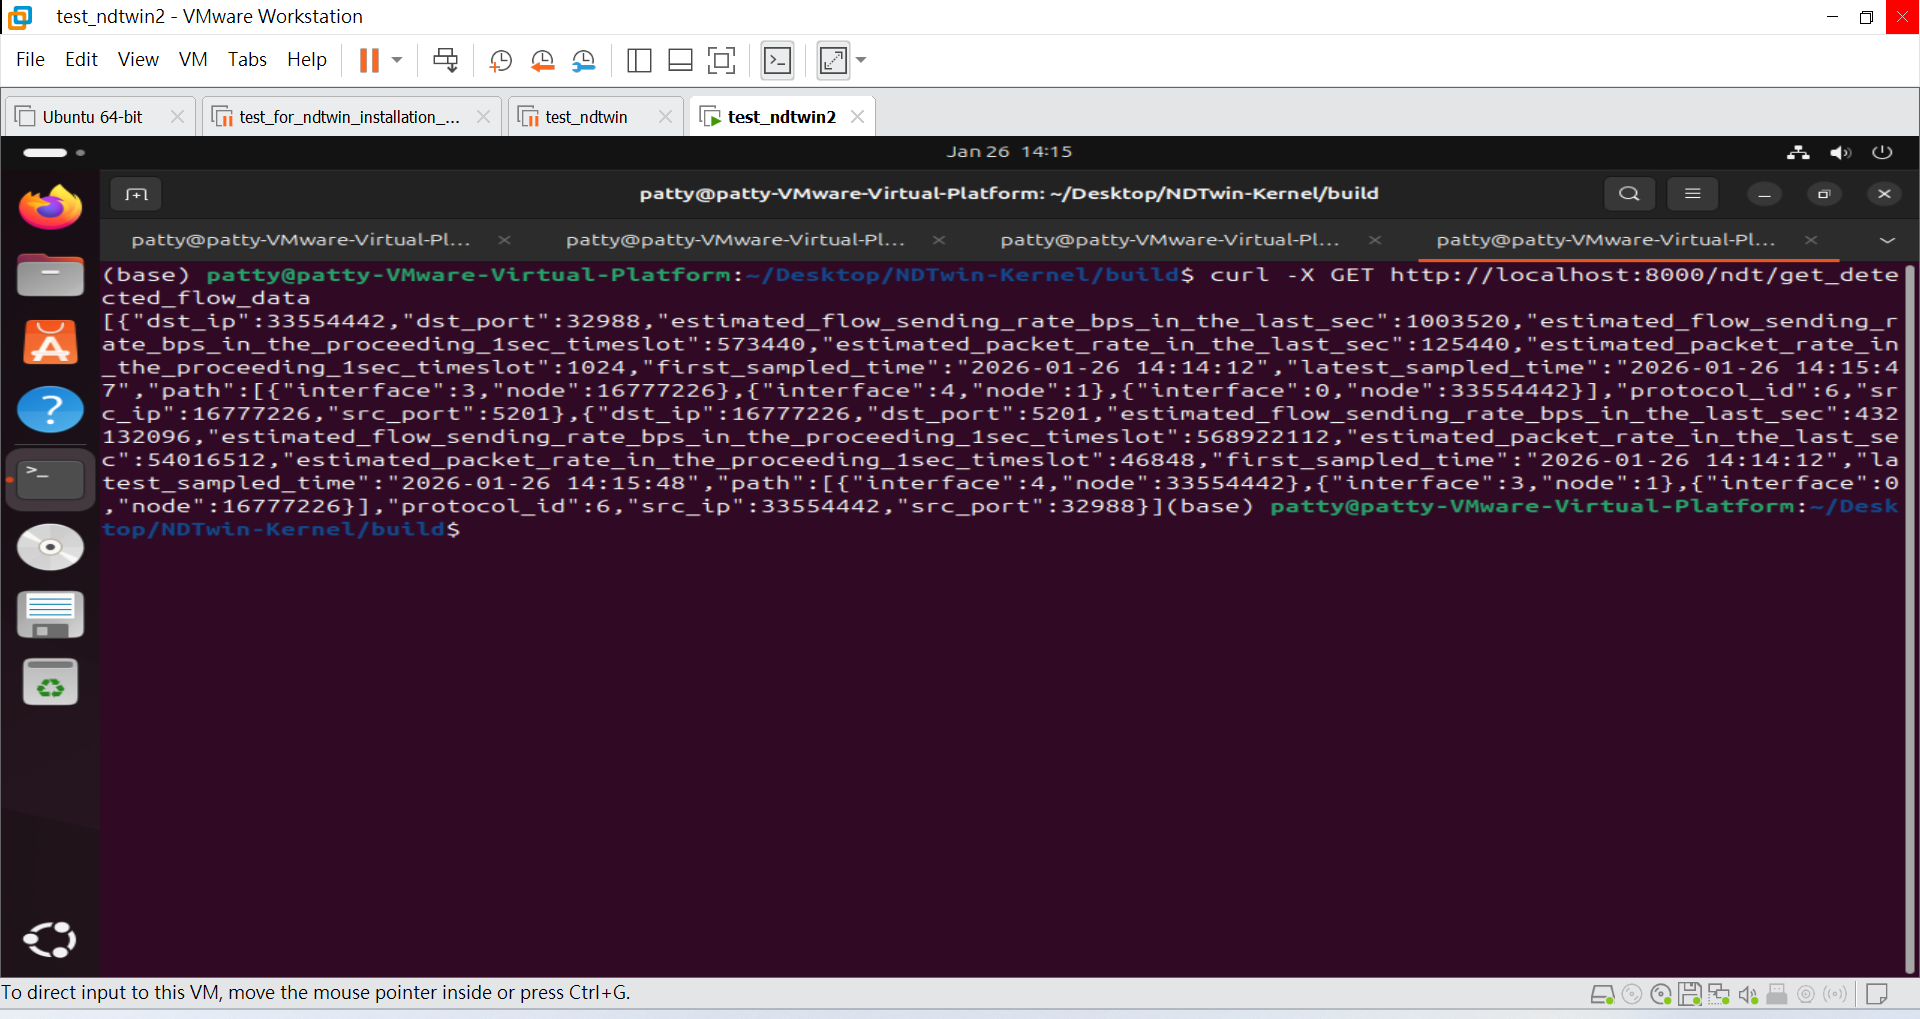Image resolution: width=1920 pixels, height=1019 pixels.
Task: Open the VM menu
Action: click(193, 60)
